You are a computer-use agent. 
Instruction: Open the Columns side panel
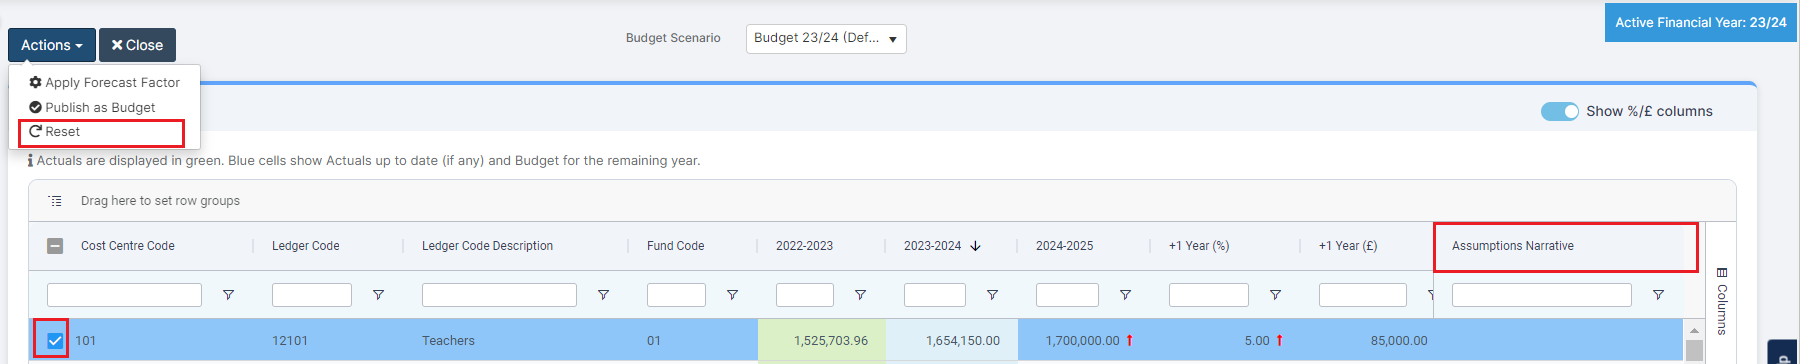[1721, 300]
